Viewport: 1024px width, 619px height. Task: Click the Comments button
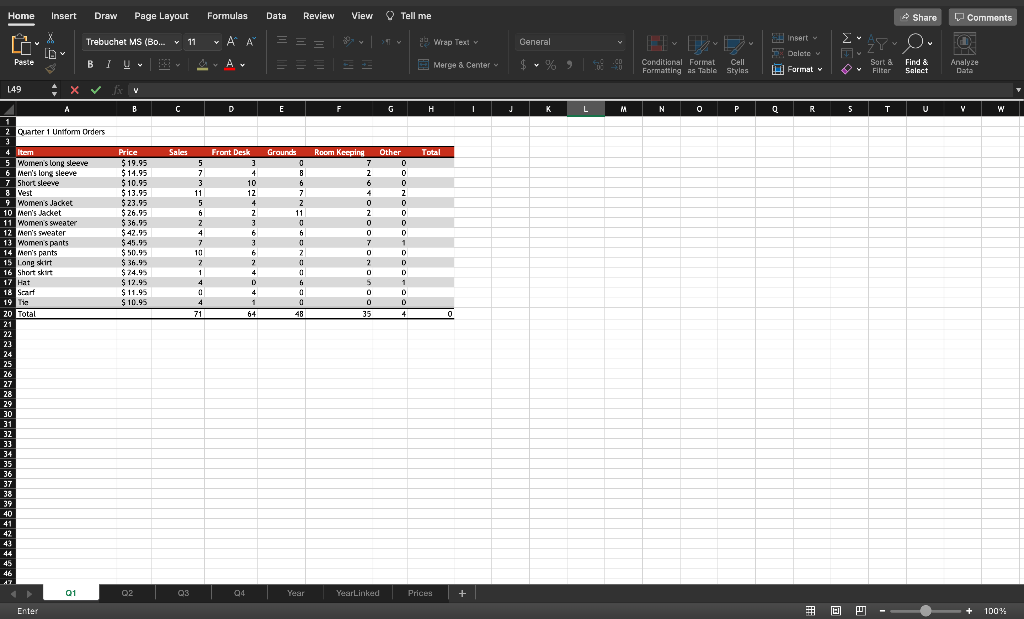[983, 18]
